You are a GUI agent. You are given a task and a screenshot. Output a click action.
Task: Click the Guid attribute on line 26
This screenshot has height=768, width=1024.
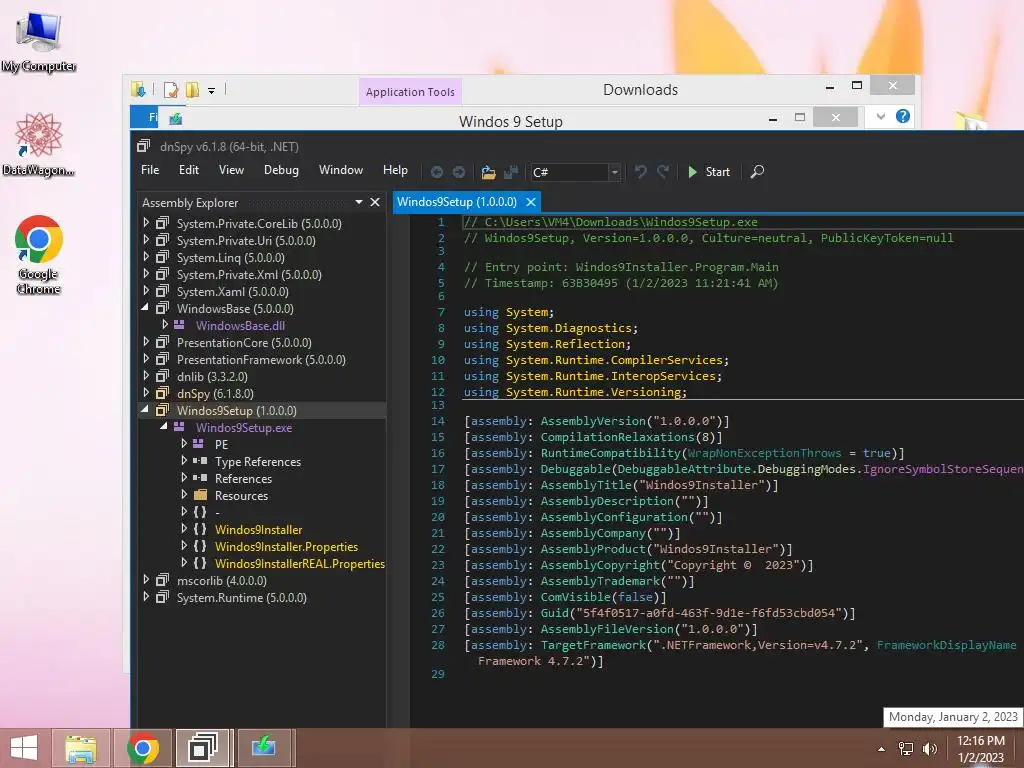pos(554,613)
